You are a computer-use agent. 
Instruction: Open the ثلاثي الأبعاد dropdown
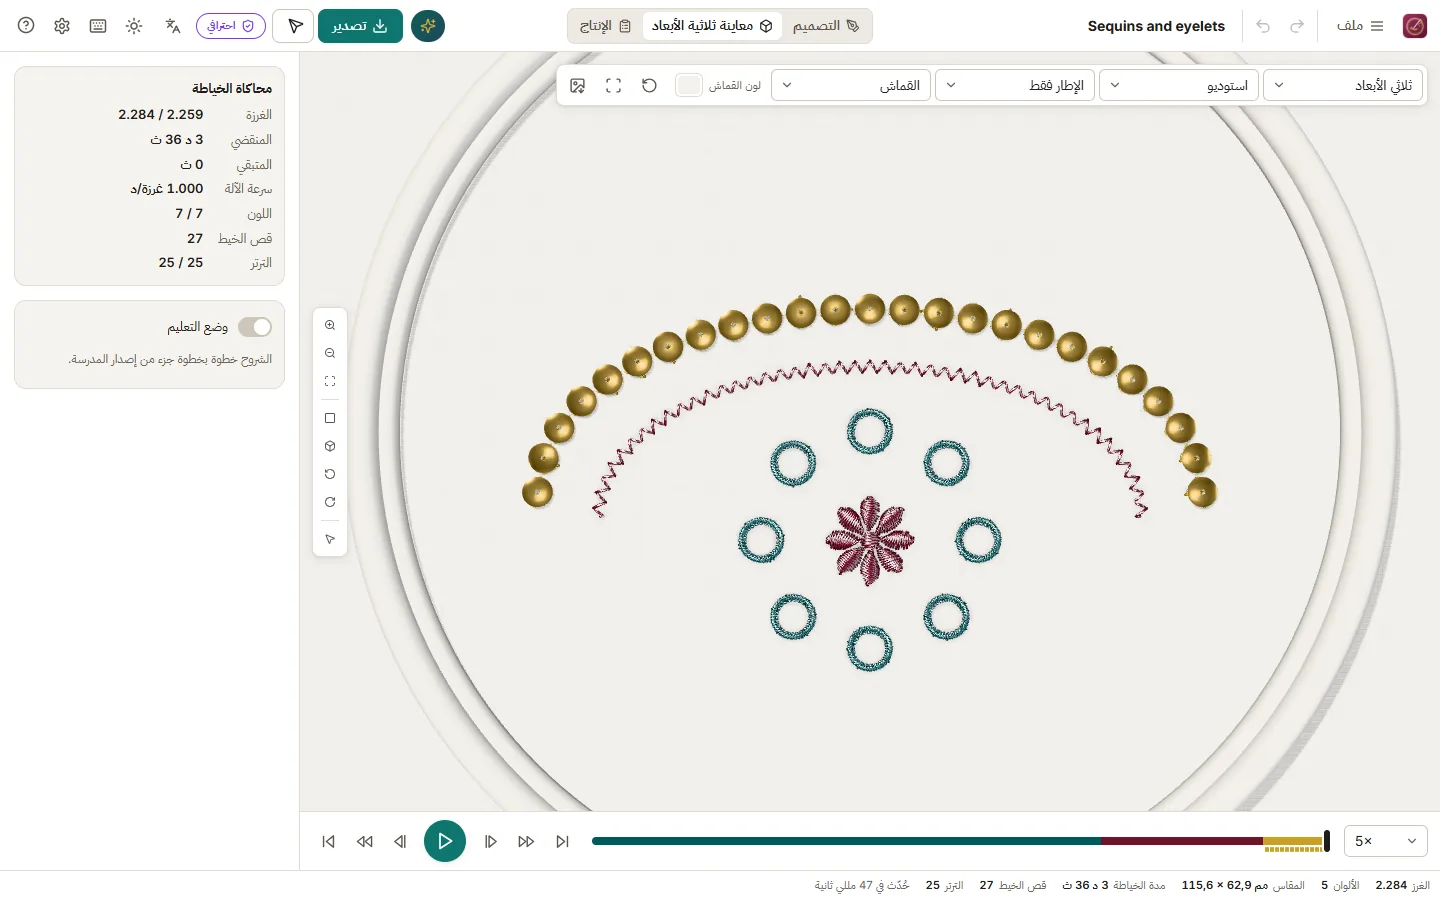coord(1343,85)
